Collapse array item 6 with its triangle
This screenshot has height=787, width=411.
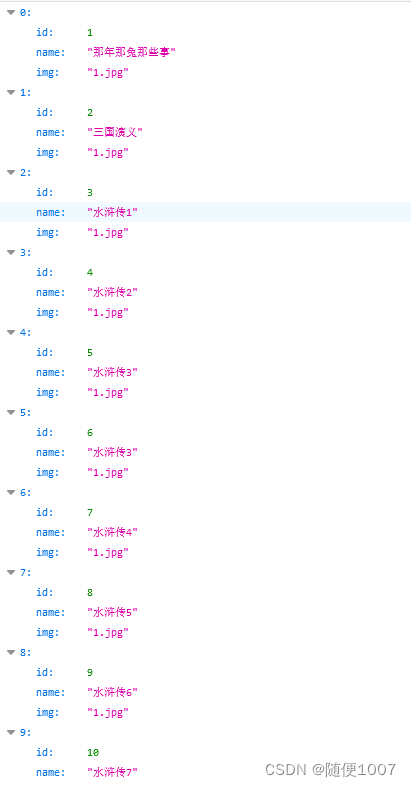coord(11,492)
